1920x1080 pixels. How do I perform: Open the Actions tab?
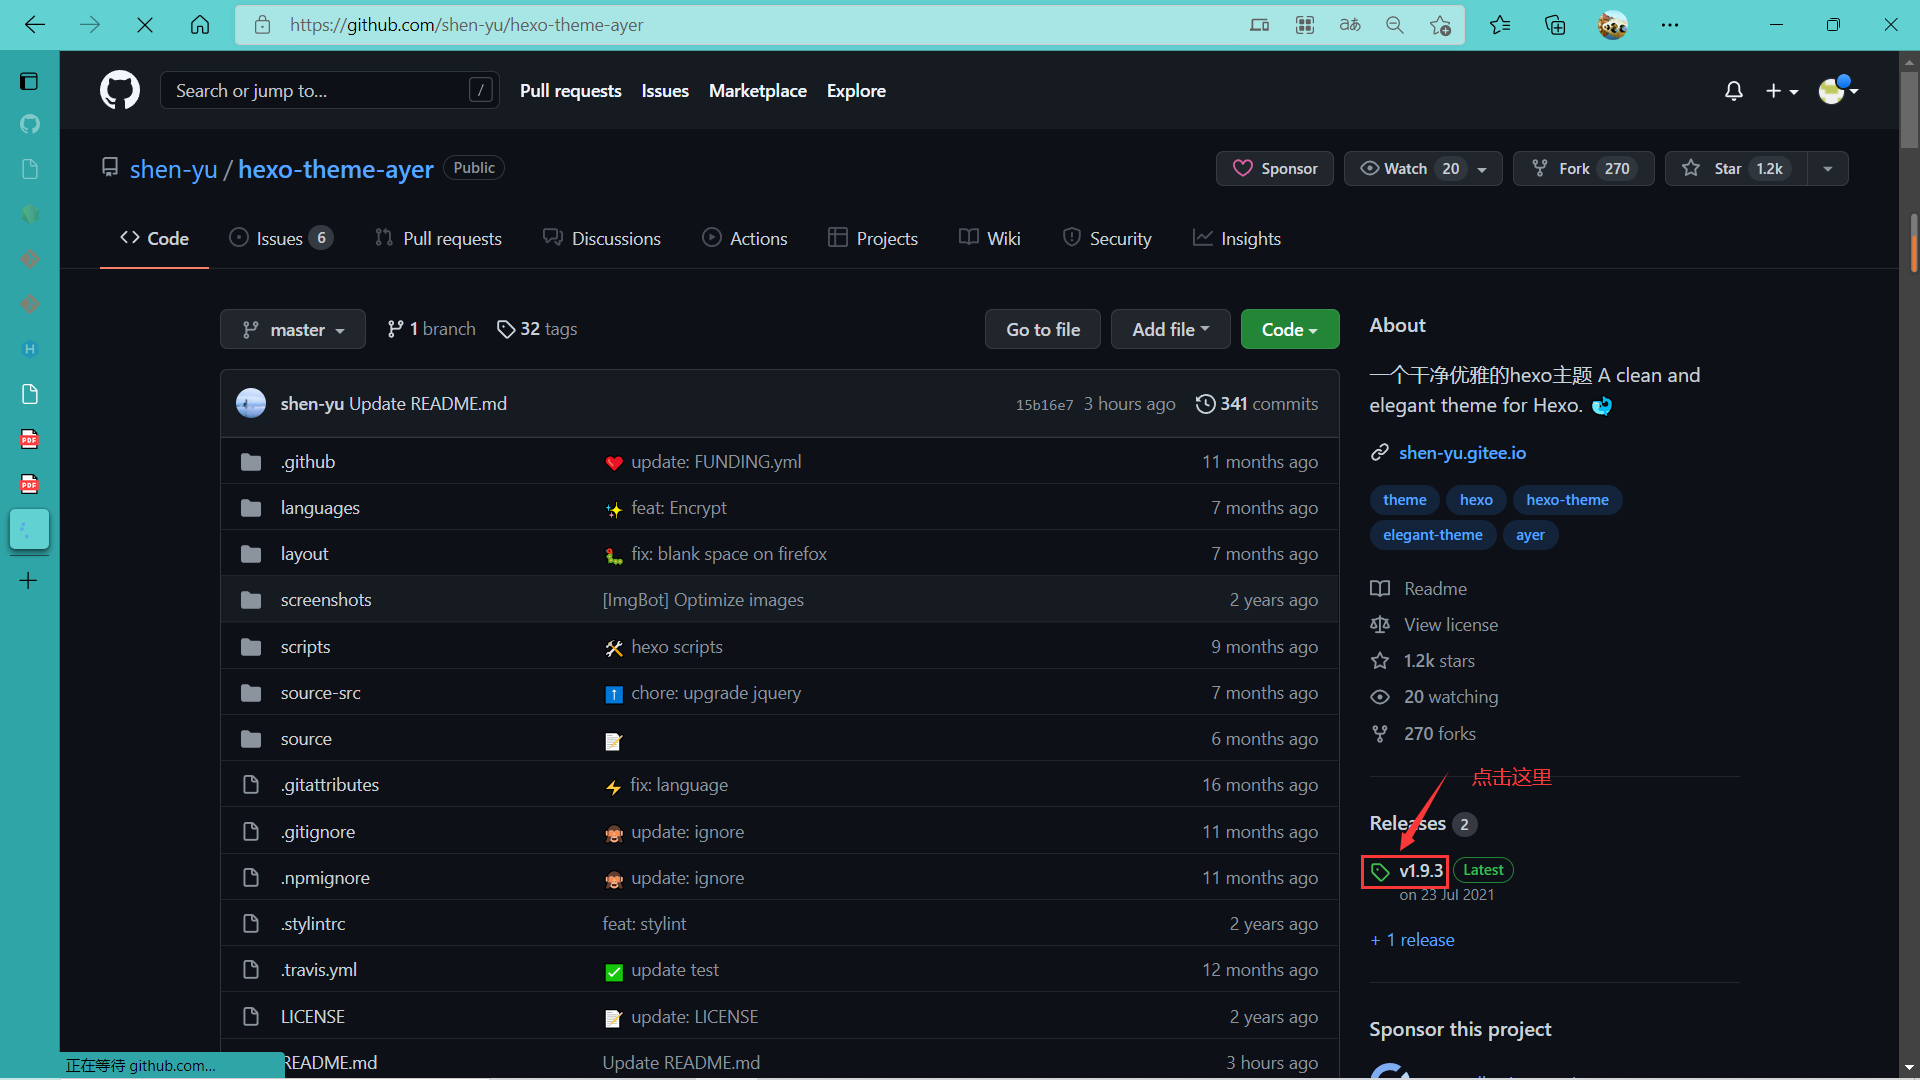[745, 239]
